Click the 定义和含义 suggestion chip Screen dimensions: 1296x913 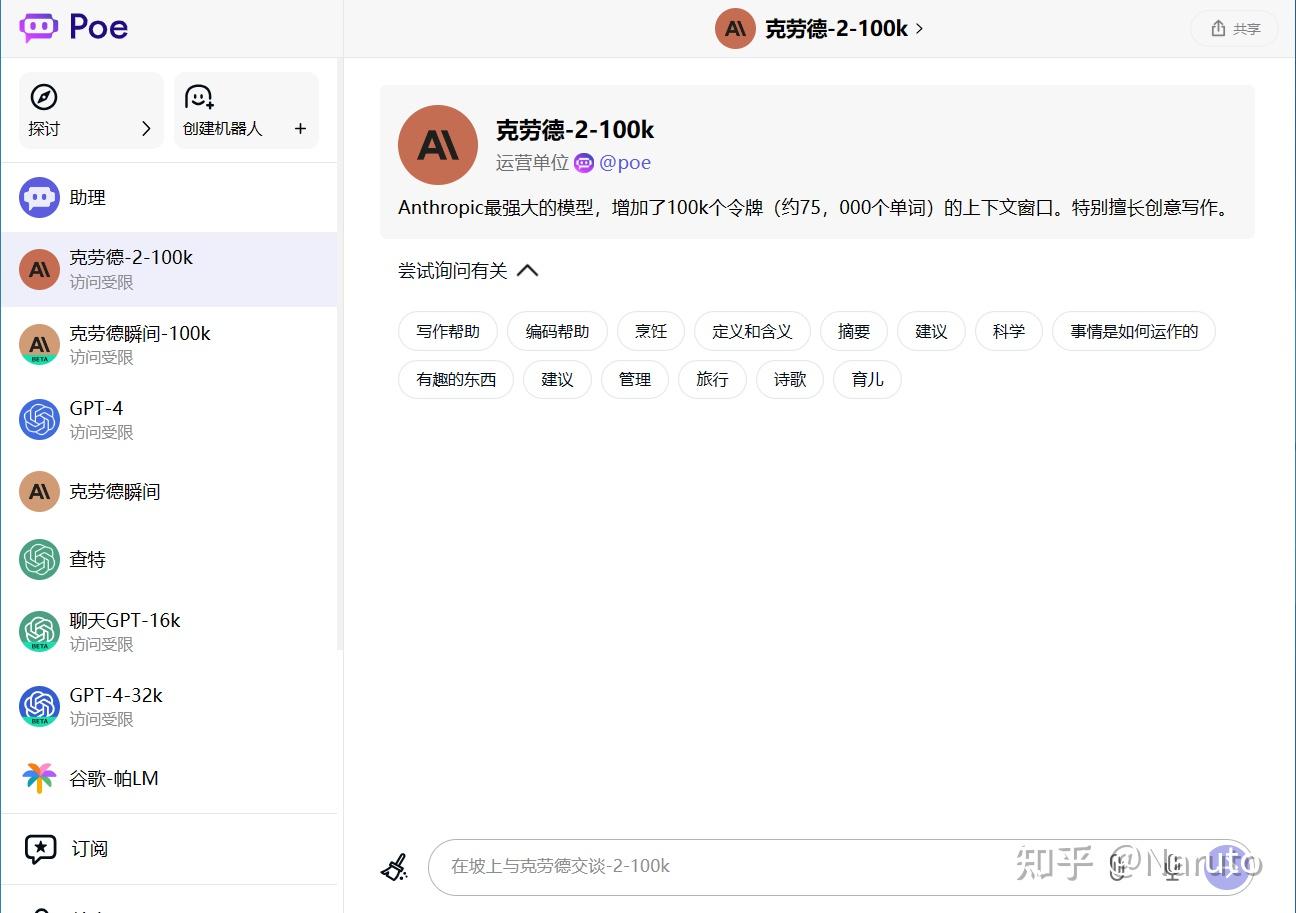point(752,331)
